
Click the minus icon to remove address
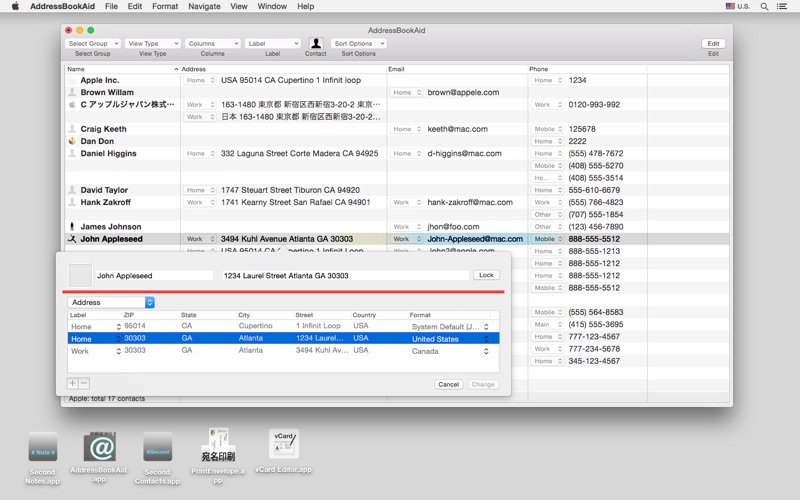pyautogui.click(x=84, y=384)
